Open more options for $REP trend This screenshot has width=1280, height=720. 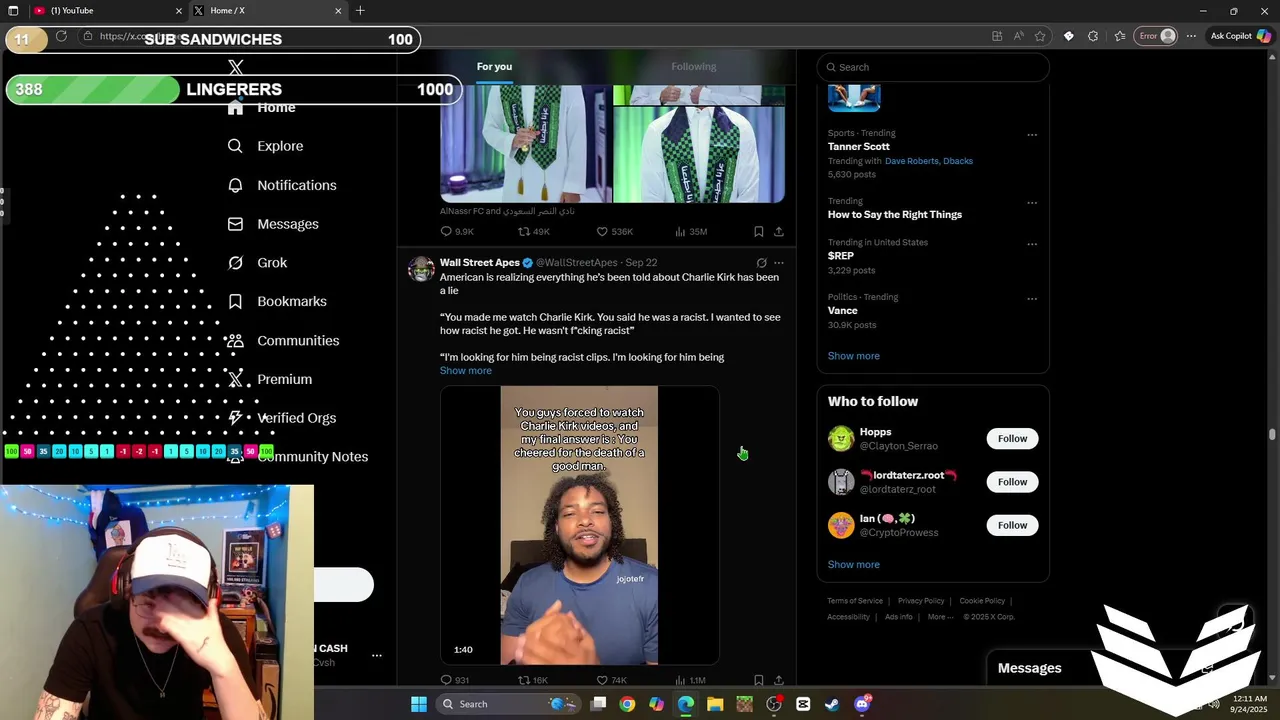pyautogui.click(x=1032, y=244)
